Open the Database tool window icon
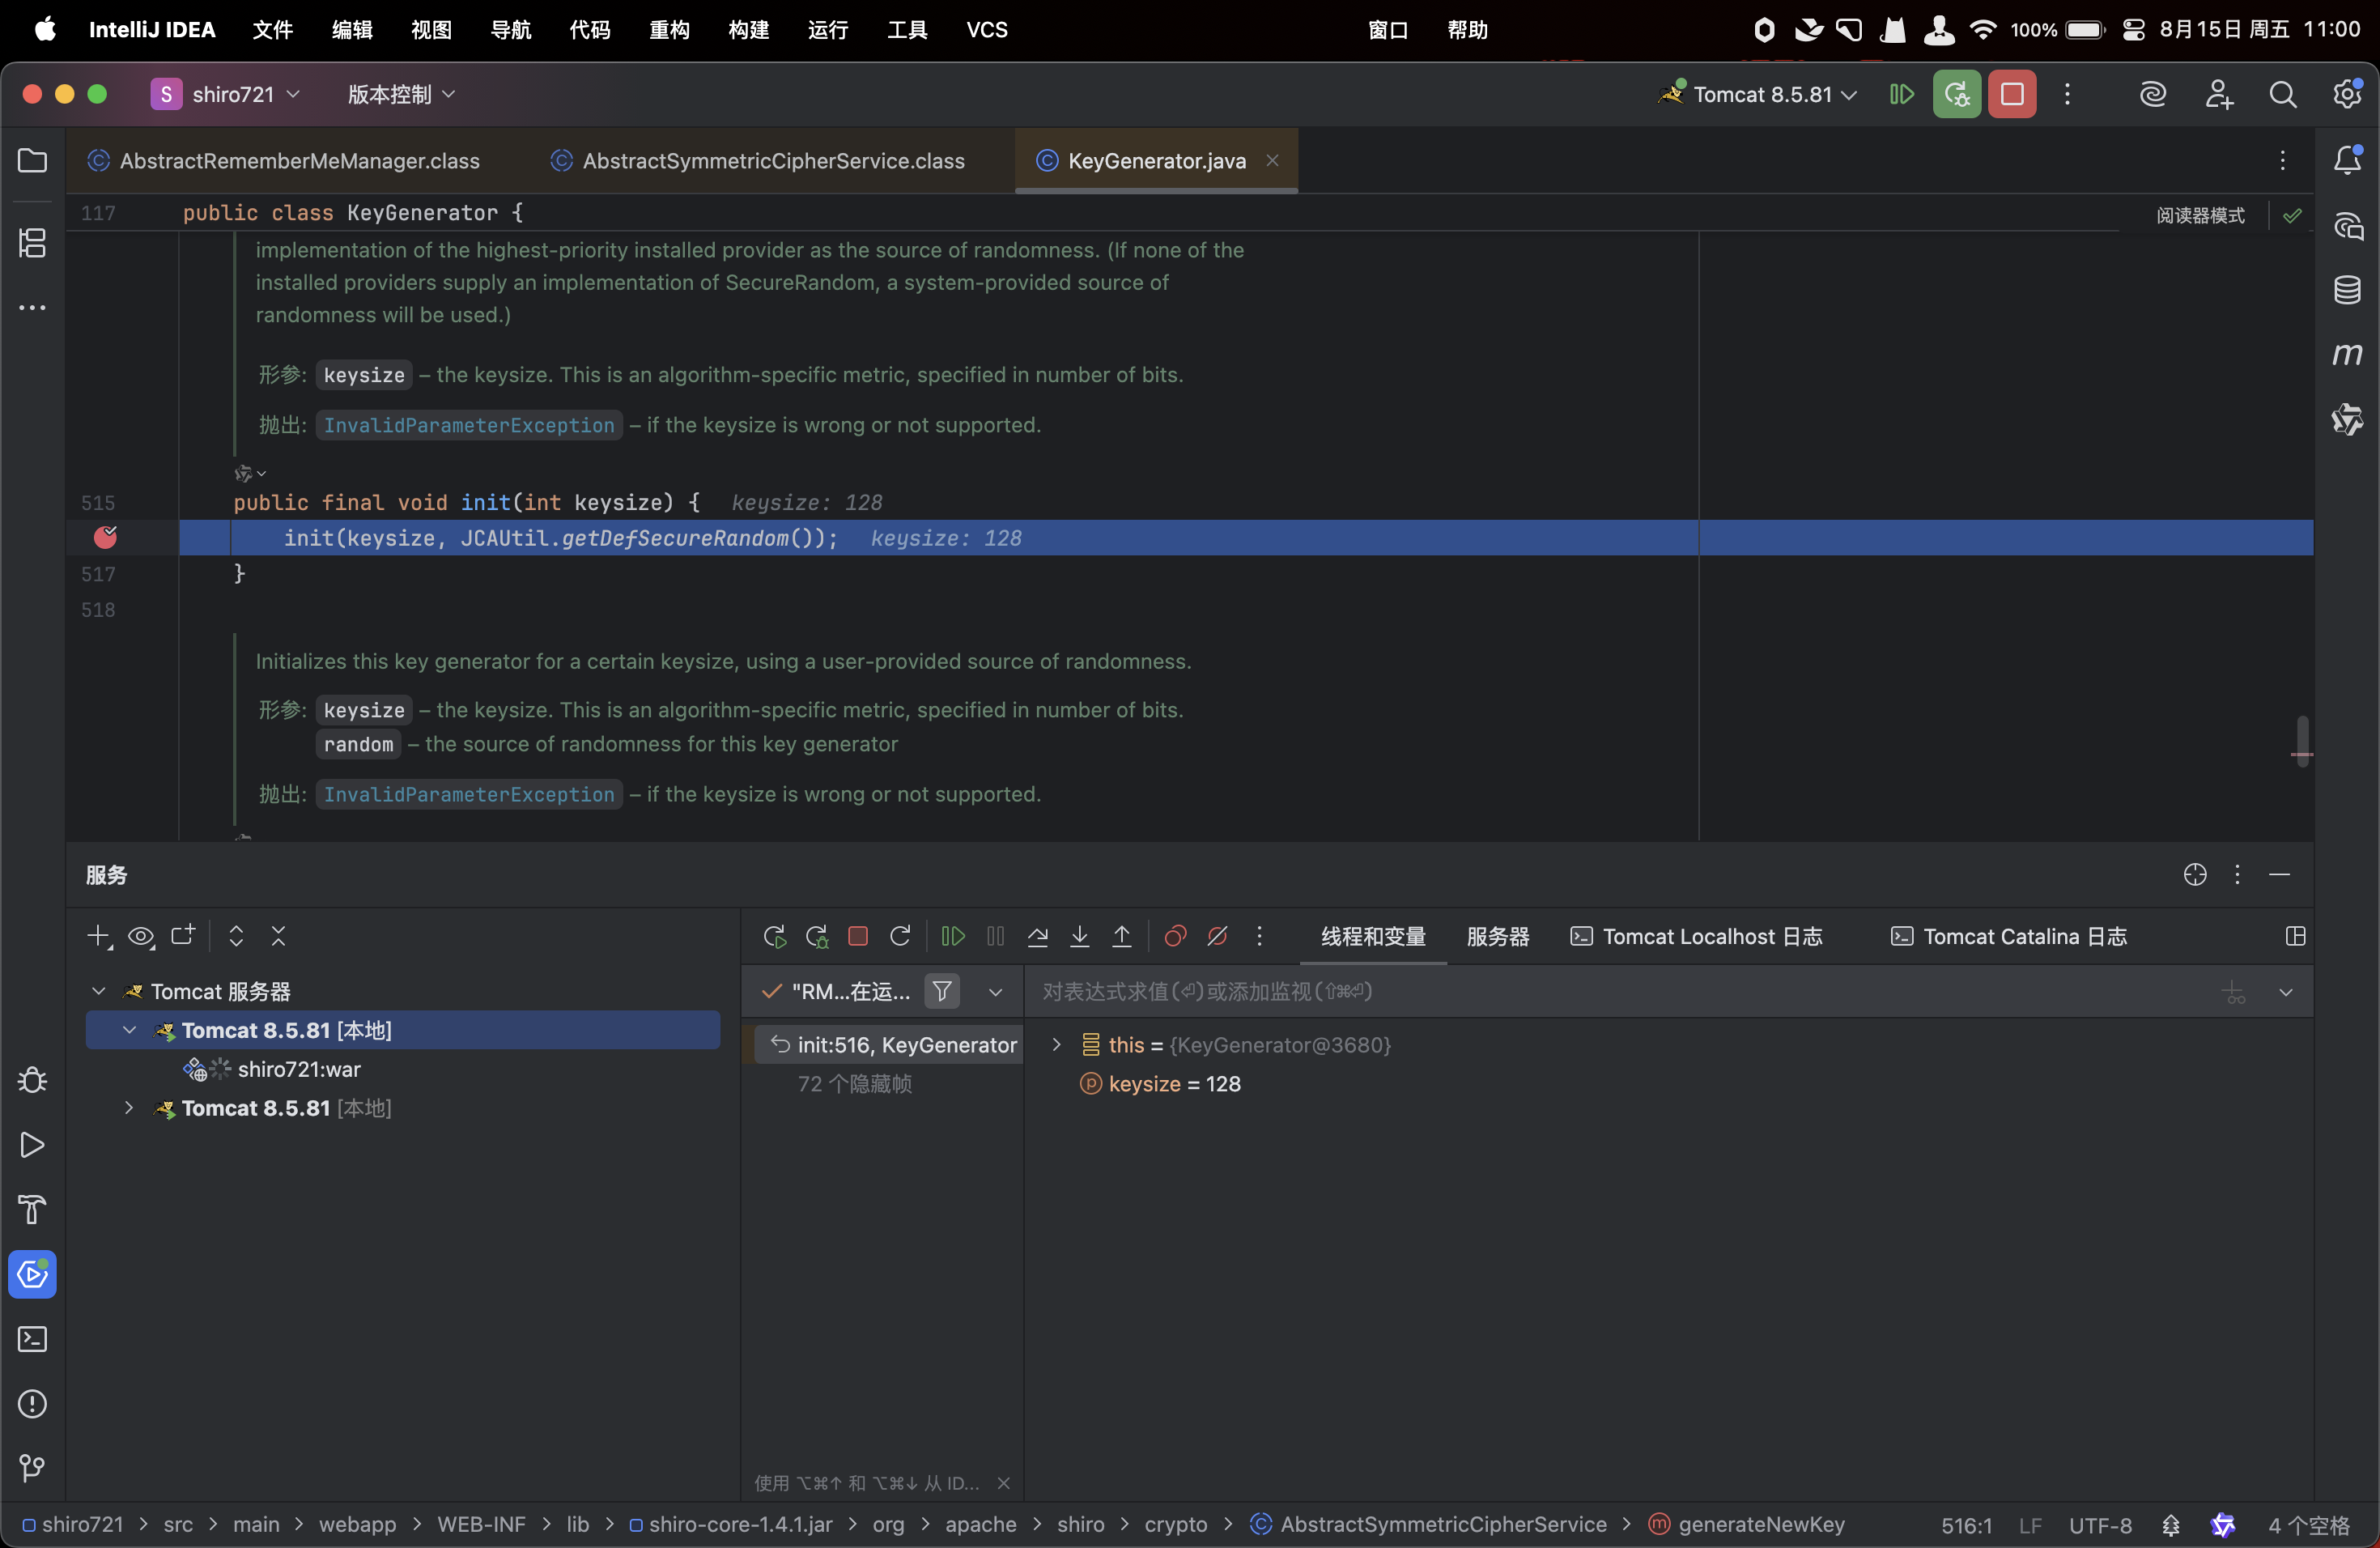The height and width of the screenshot is (1548, 2380). pos(2346,290)
